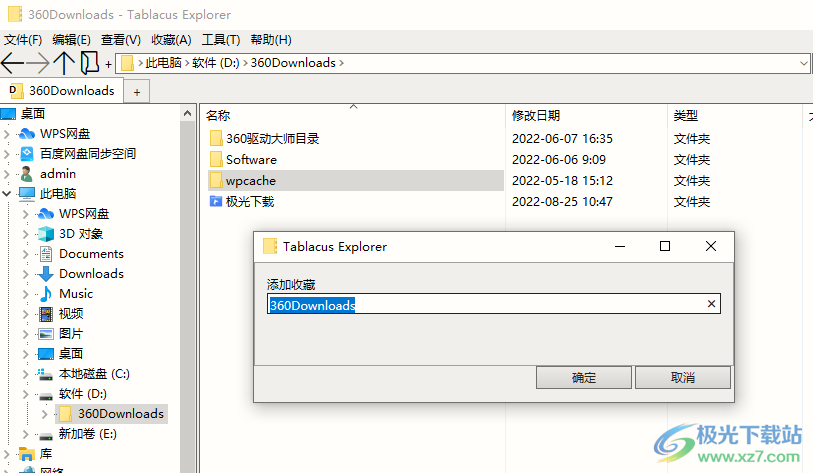
Task: Open the 编辑(E) menu
Action: coord(72,40)
